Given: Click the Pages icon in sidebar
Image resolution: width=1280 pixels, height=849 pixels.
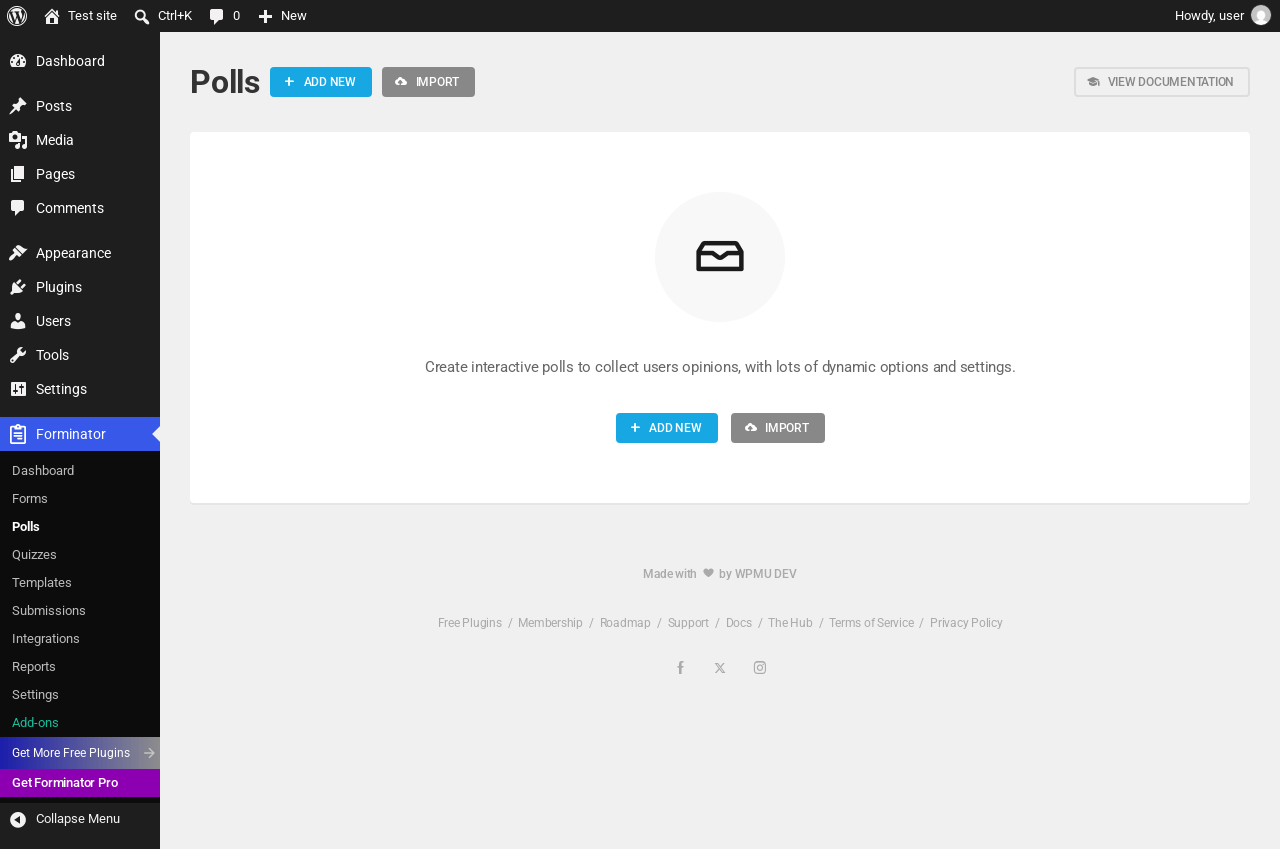Looking at the screenshot, I should pos(18,174).
